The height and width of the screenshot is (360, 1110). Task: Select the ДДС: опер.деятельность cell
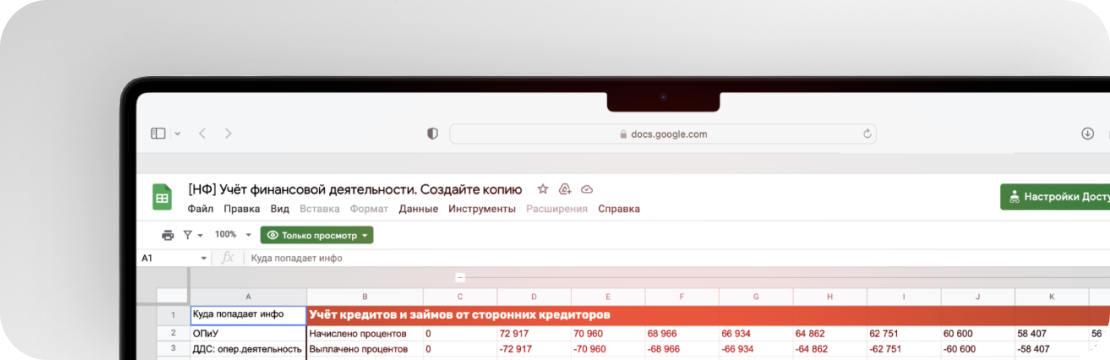[x=248, y=349]
